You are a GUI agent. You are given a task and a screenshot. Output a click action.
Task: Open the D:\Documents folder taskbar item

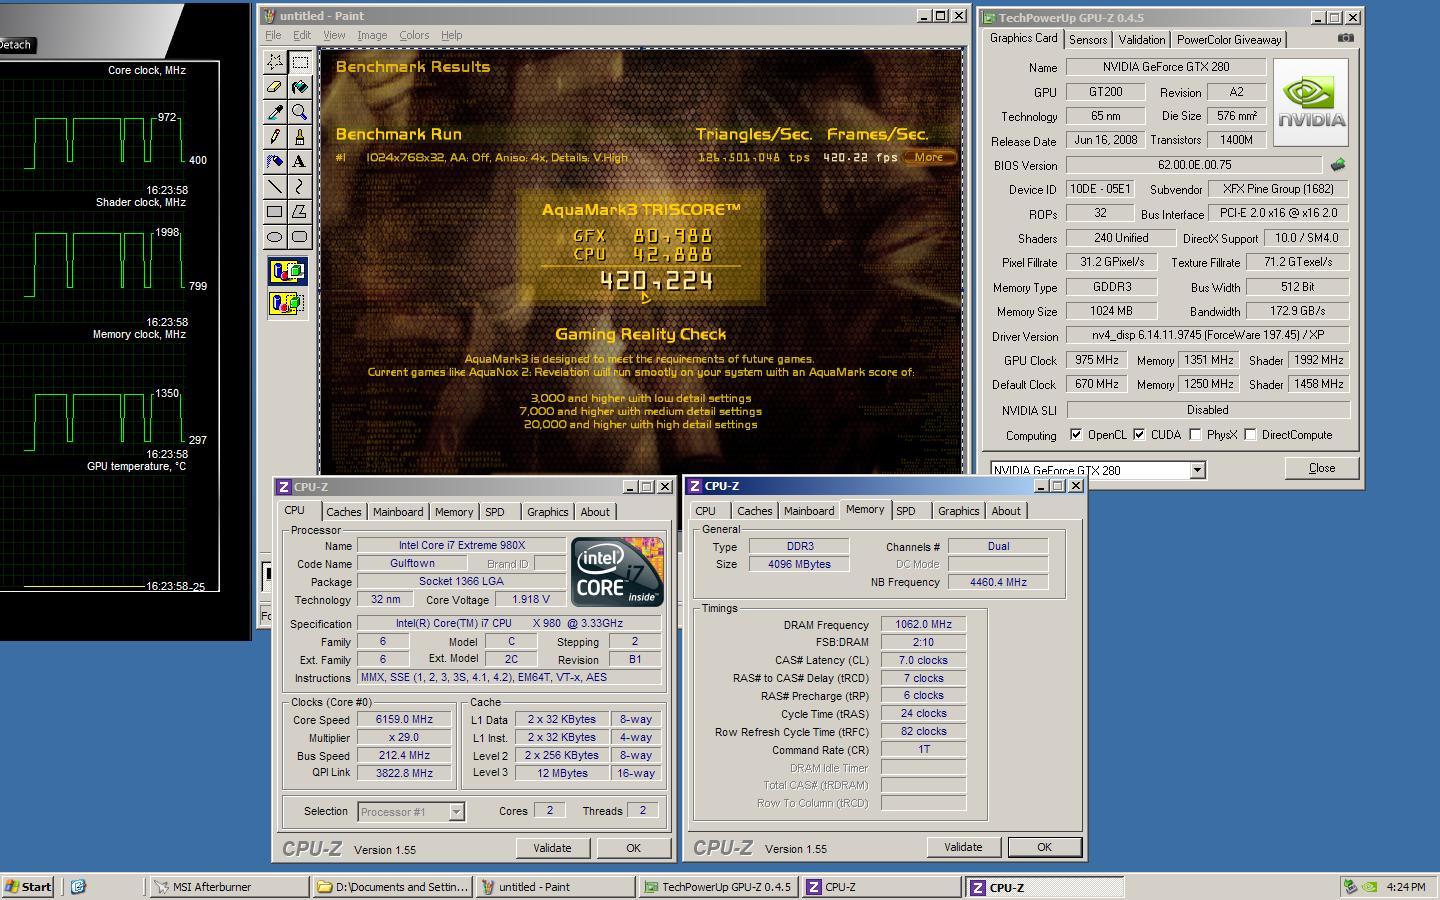tap(392, 886)
